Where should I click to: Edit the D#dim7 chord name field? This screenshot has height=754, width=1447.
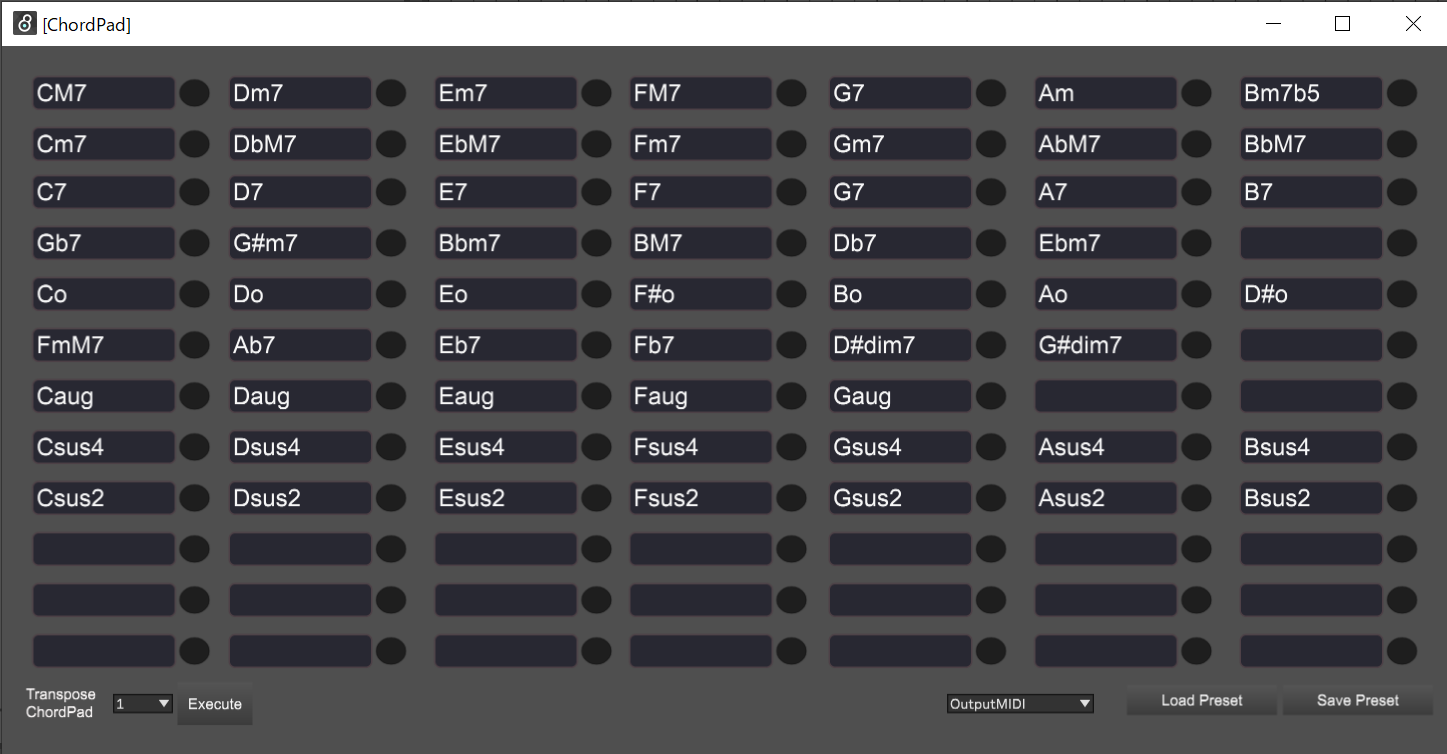coord(900,345)
